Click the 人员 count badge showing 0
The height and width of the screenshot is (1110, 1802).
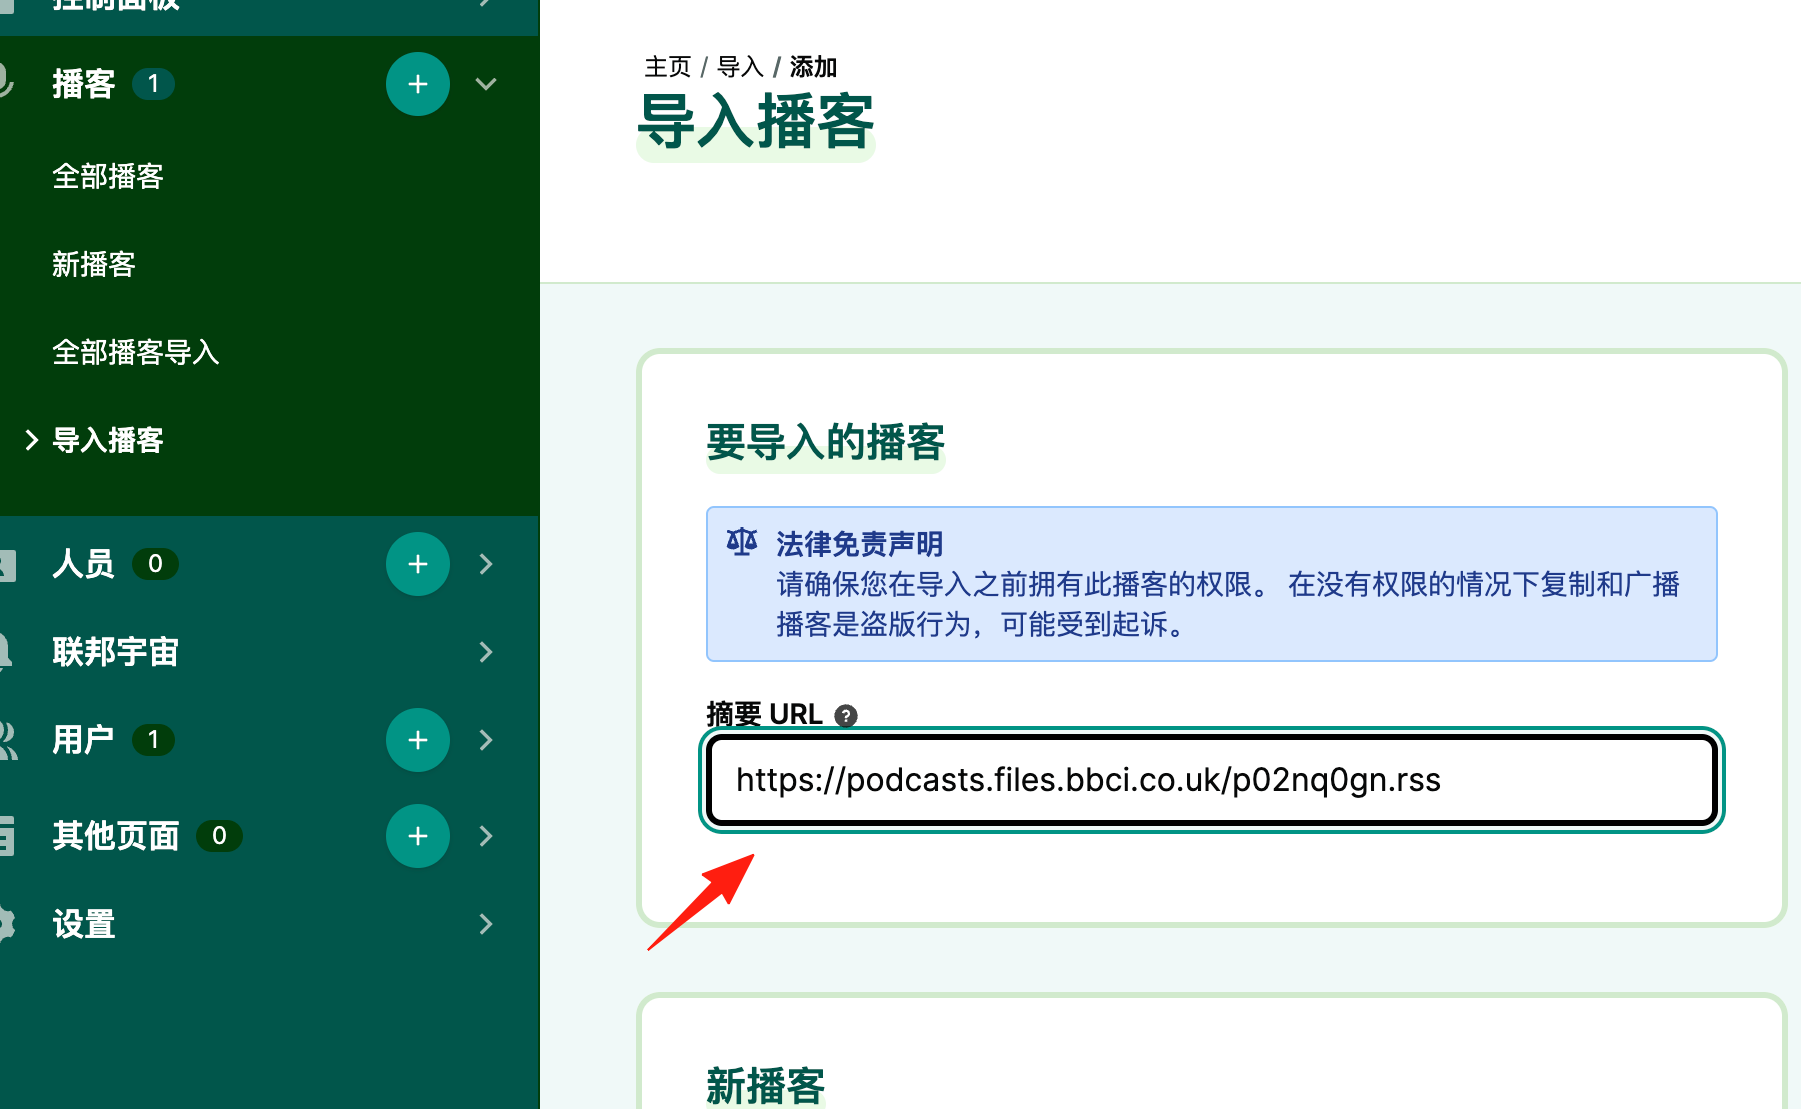pos(156,564)
